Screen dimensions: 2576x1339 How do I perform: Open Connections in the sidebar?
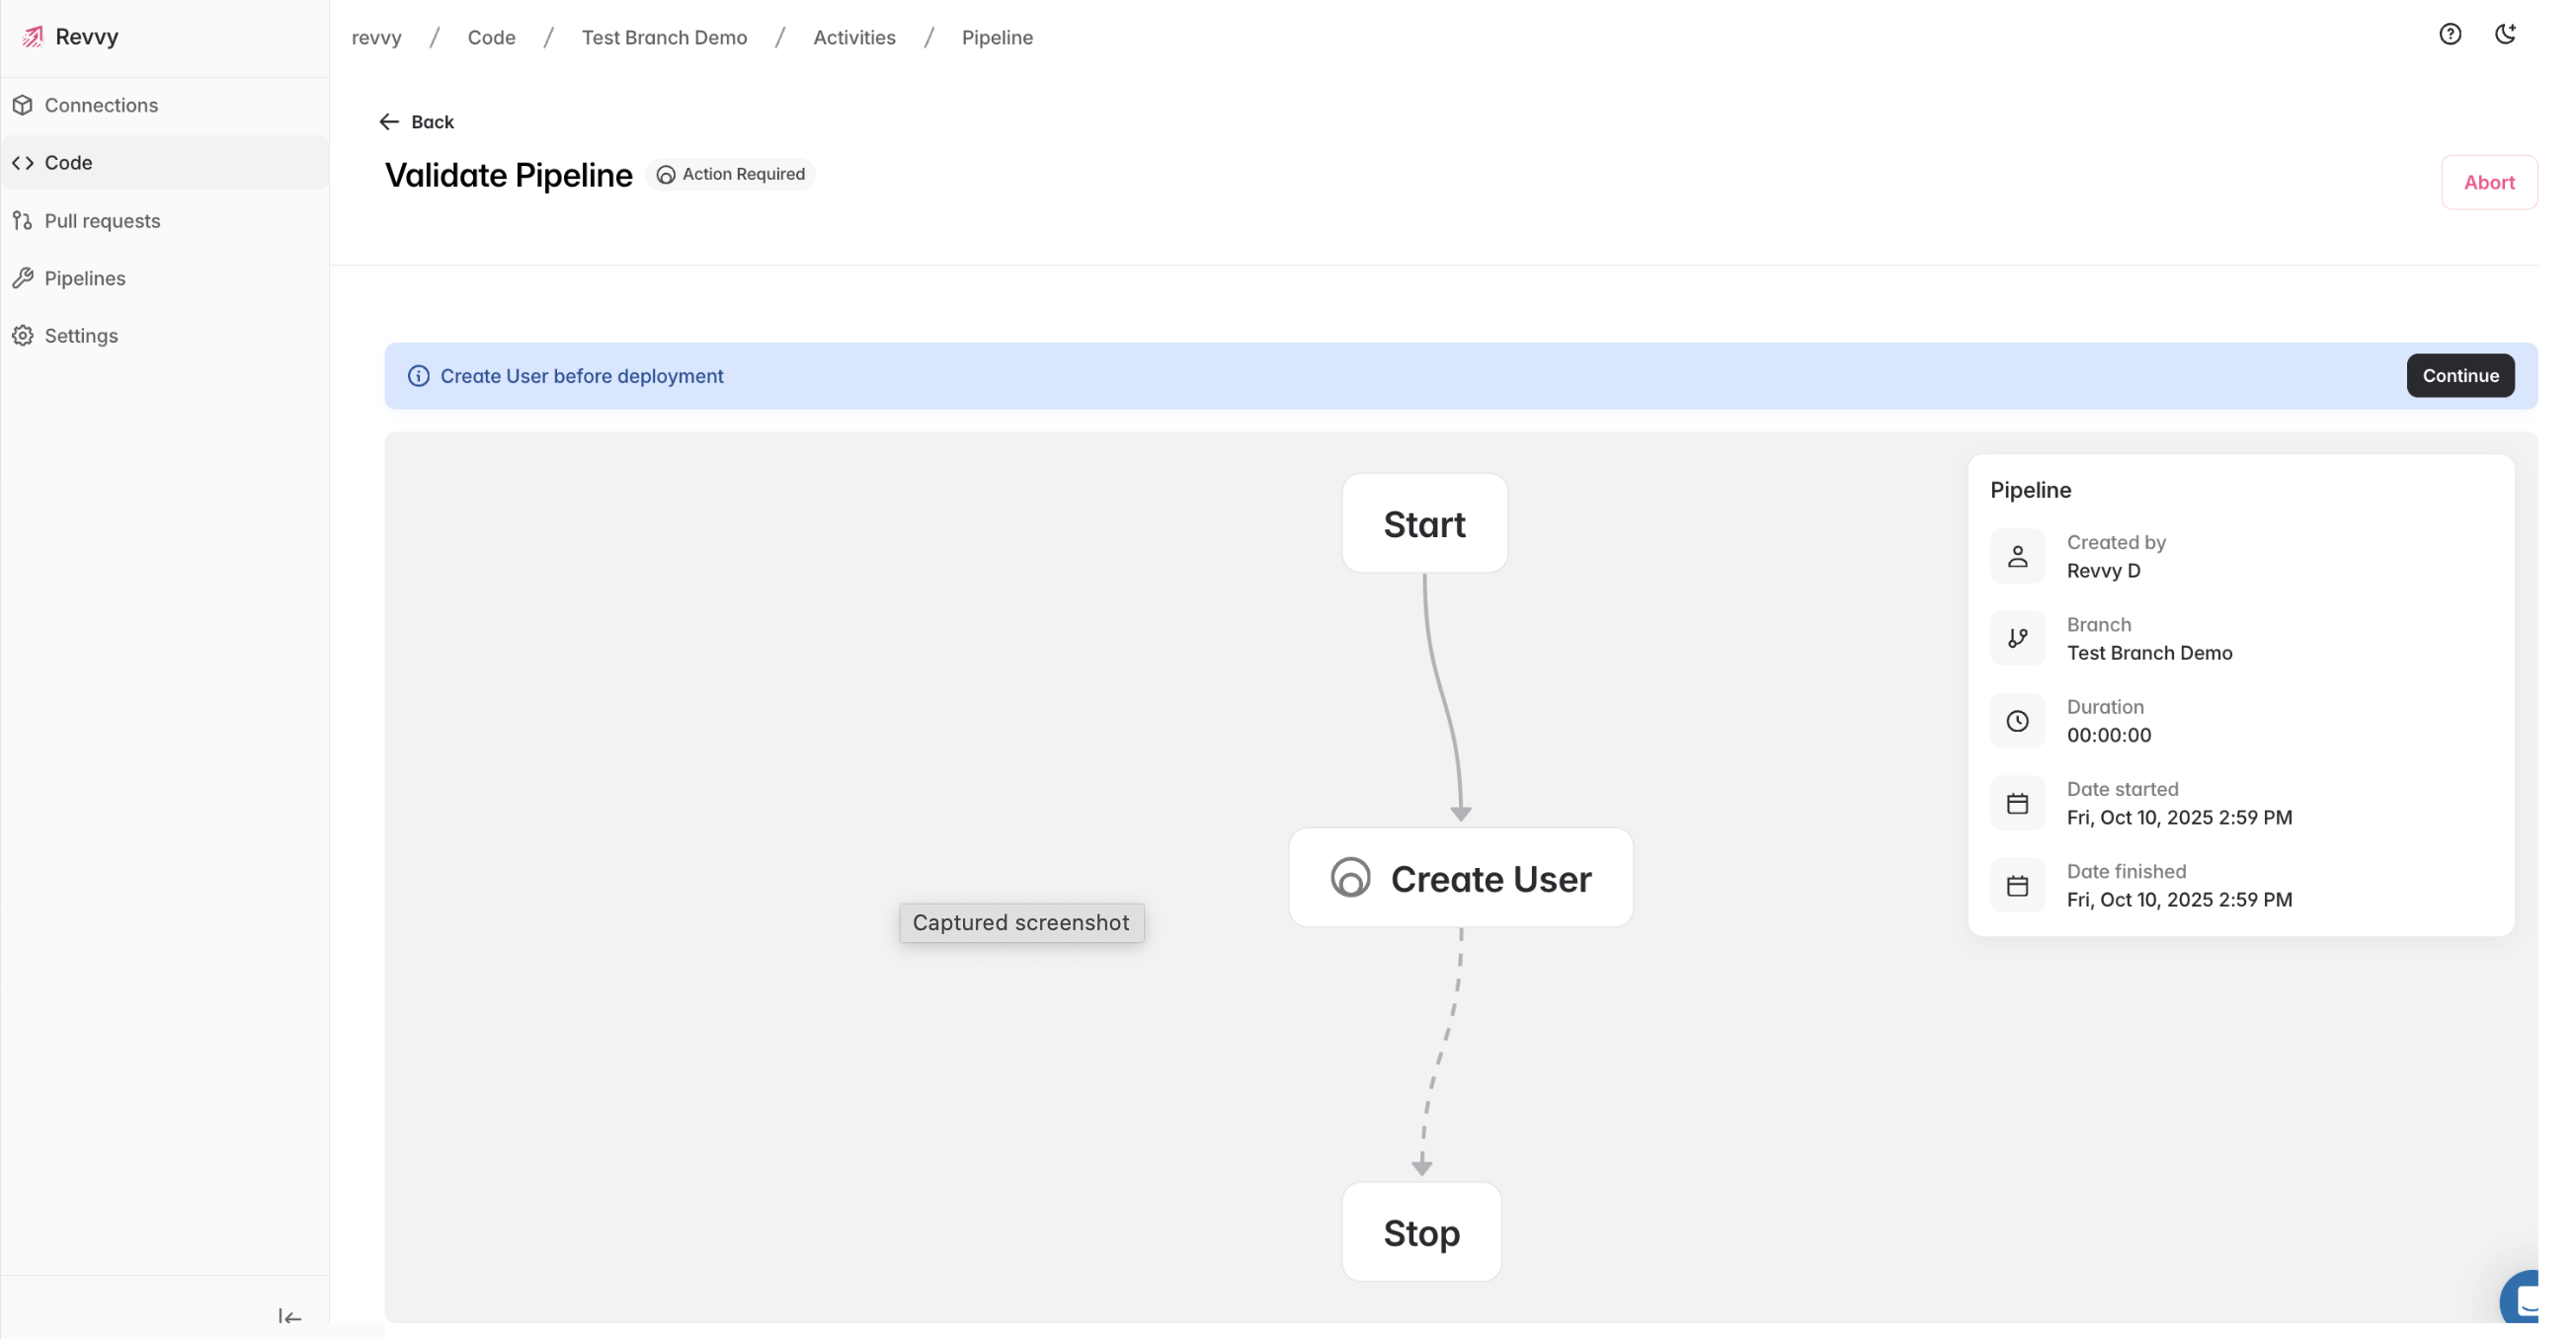(x=100, y=105)
